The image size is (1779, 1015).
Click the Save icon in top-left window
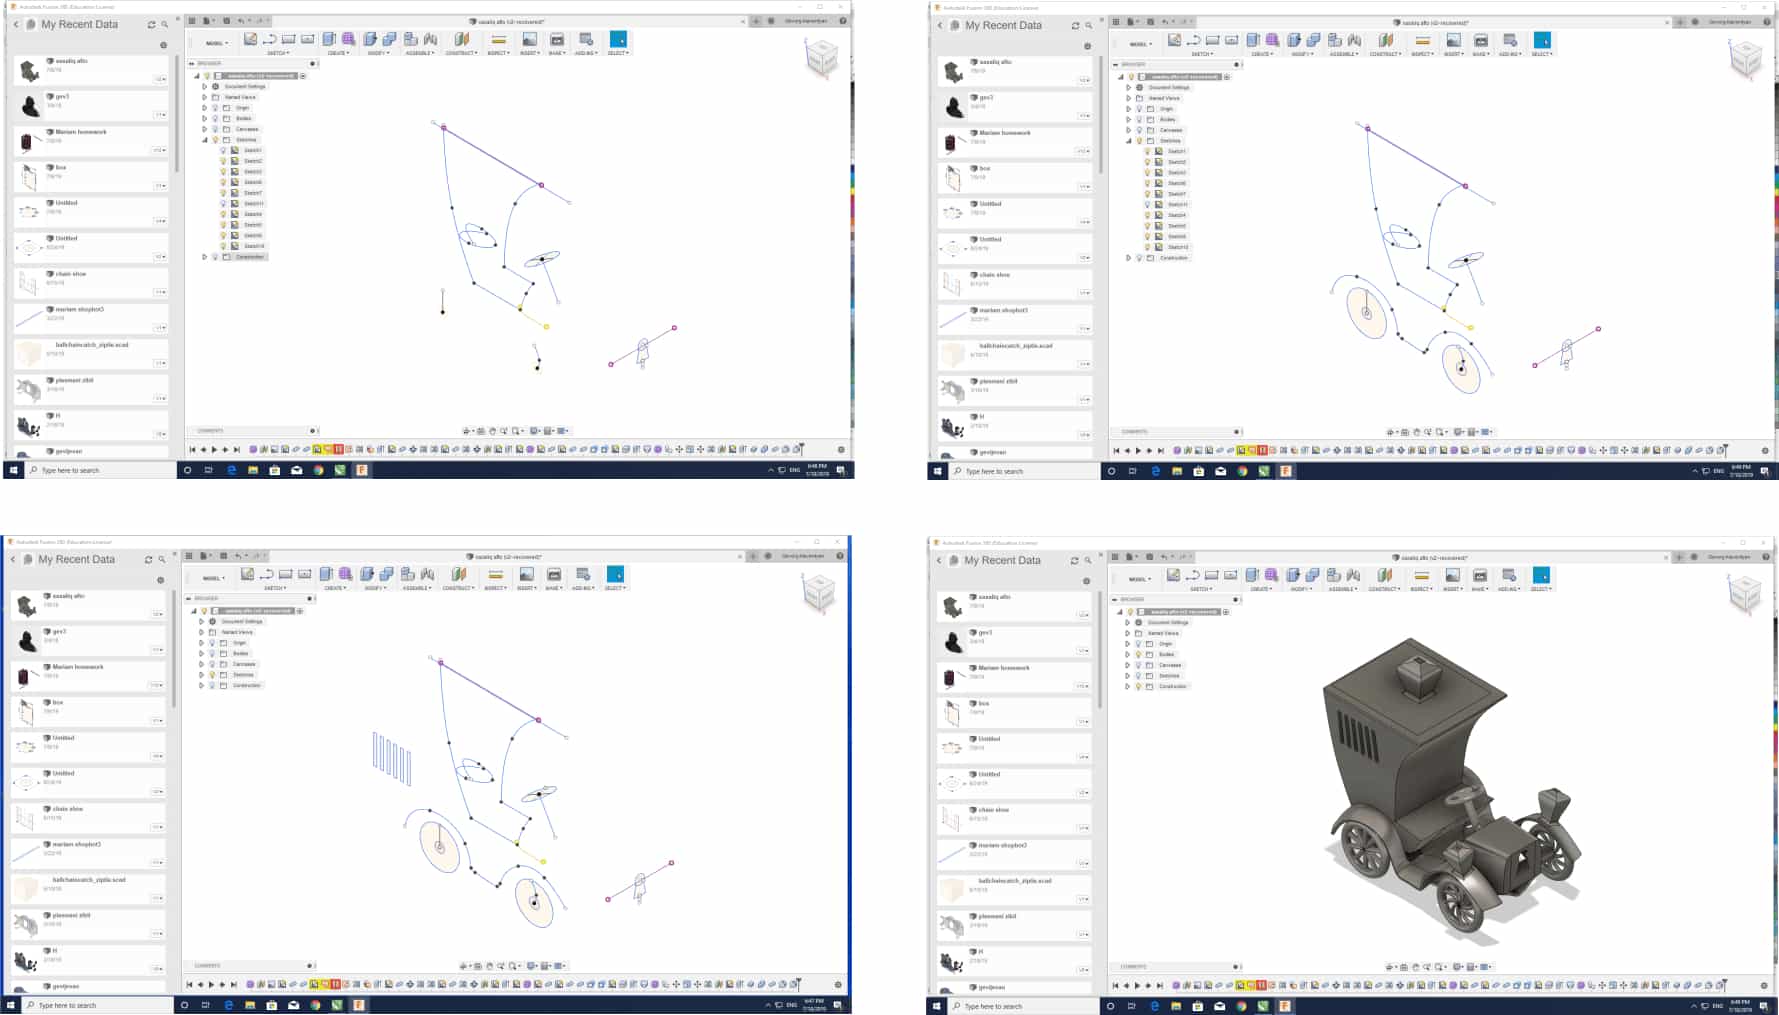pyautogui.click(x=226, y=20)
